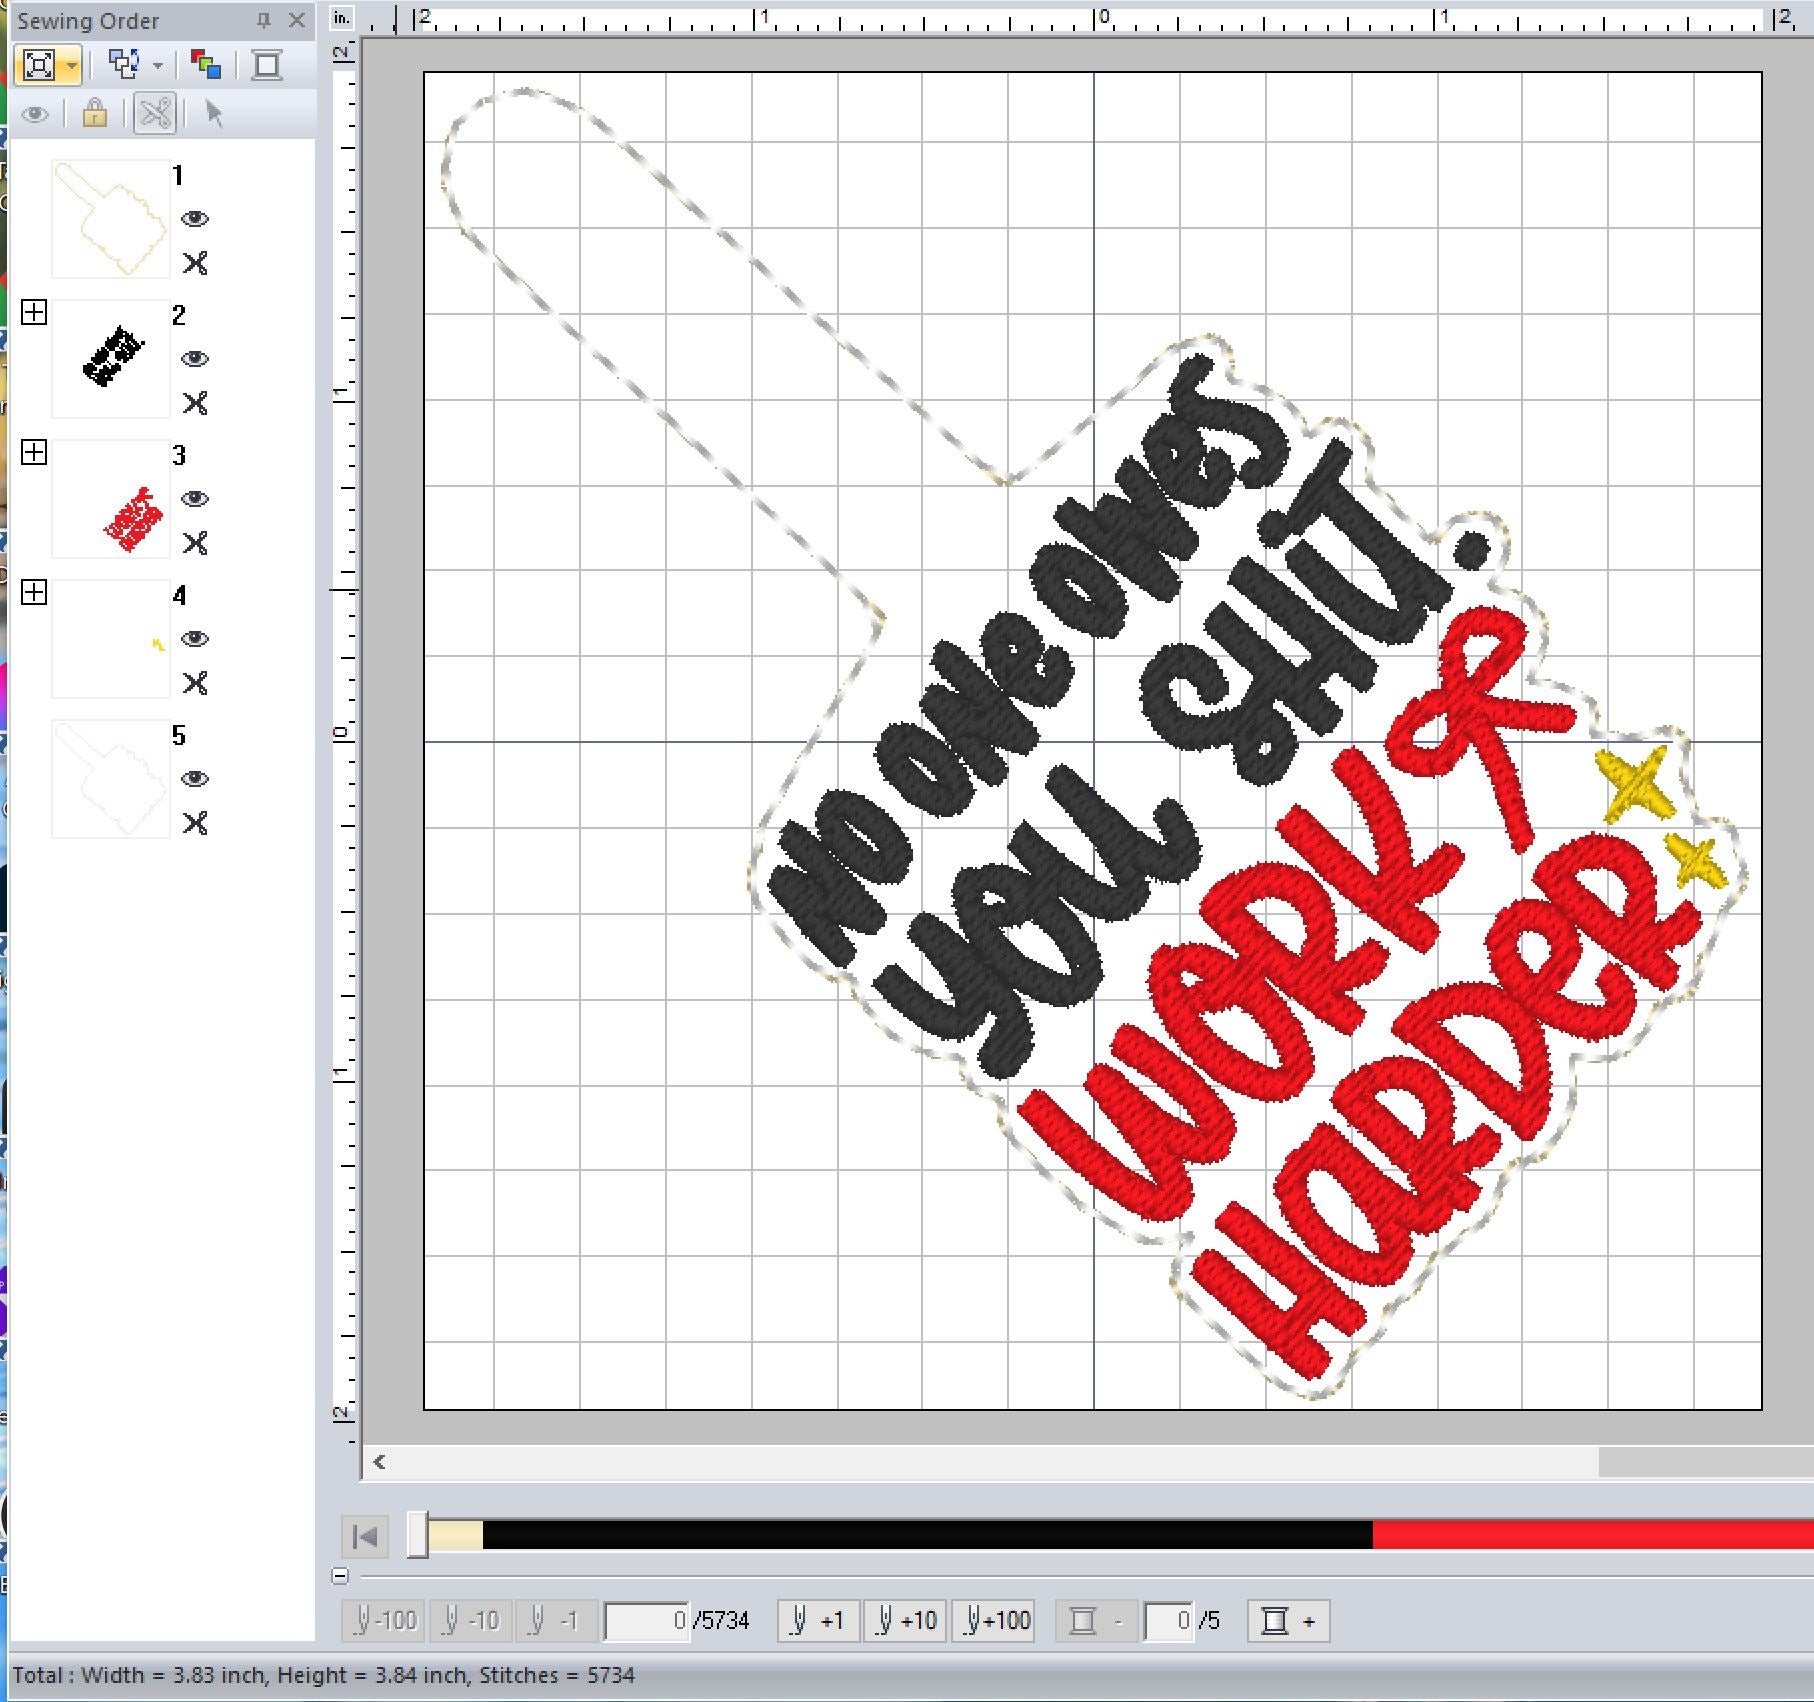Collapse the stitch simulator controls with minus box

coord(340,1576)
